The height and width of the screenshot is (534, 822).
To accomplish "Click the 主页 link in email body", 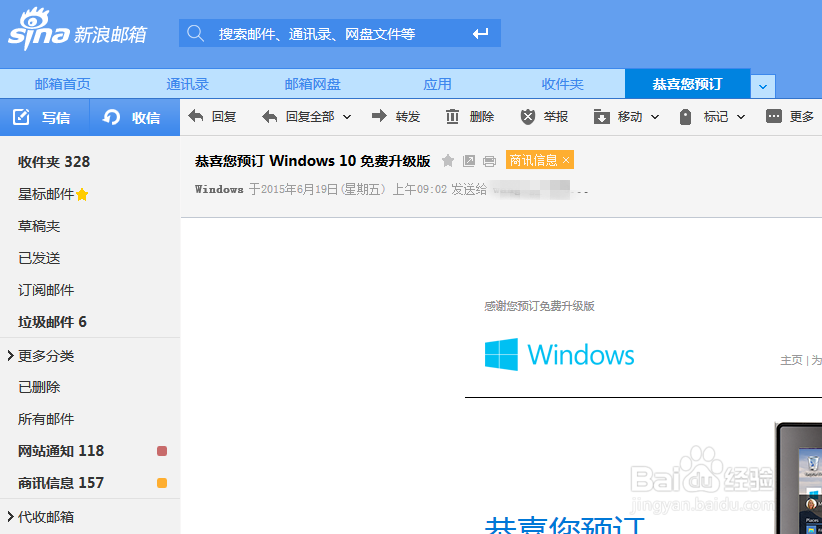I will click(791, 360).
